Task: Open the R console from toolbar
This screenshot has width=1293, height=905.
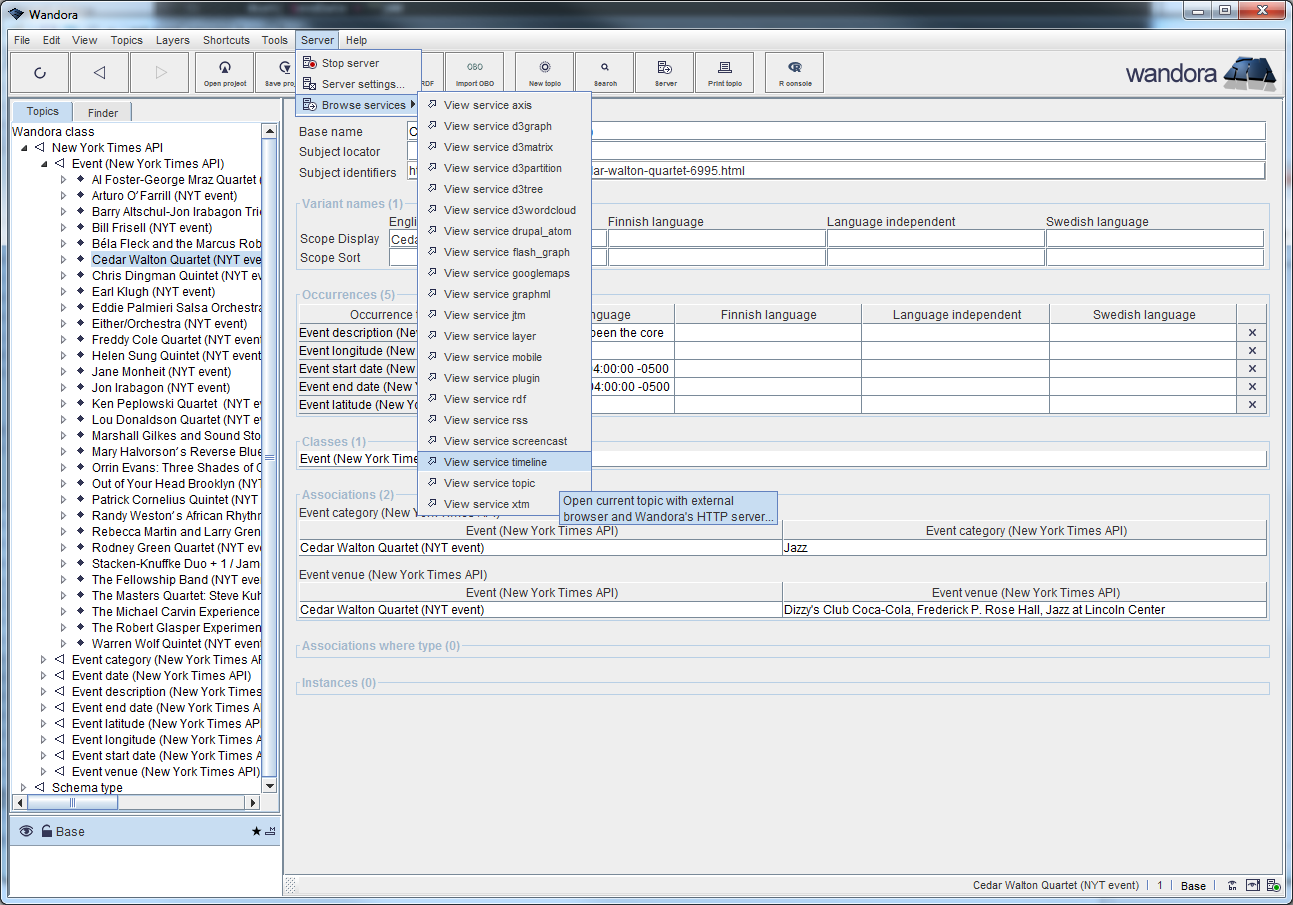Action: (794, 72)
